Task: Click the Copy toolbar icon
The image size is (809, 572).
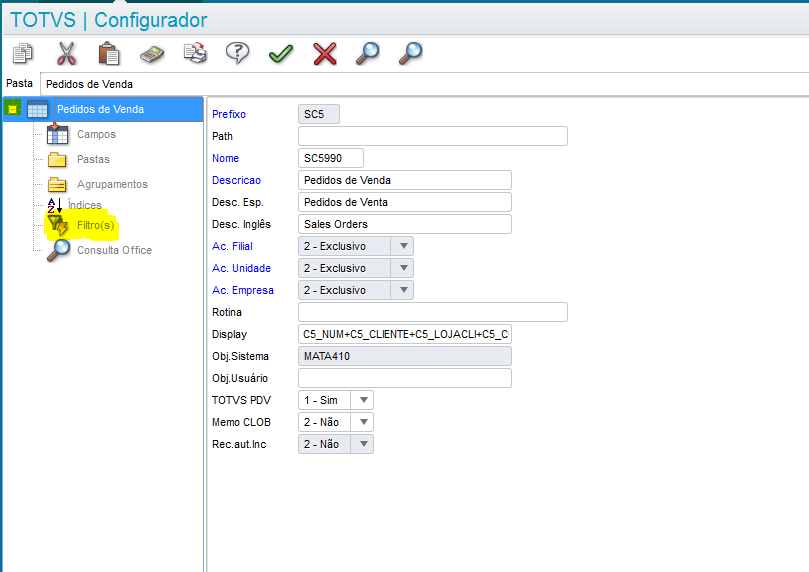Action: (23, 53)
